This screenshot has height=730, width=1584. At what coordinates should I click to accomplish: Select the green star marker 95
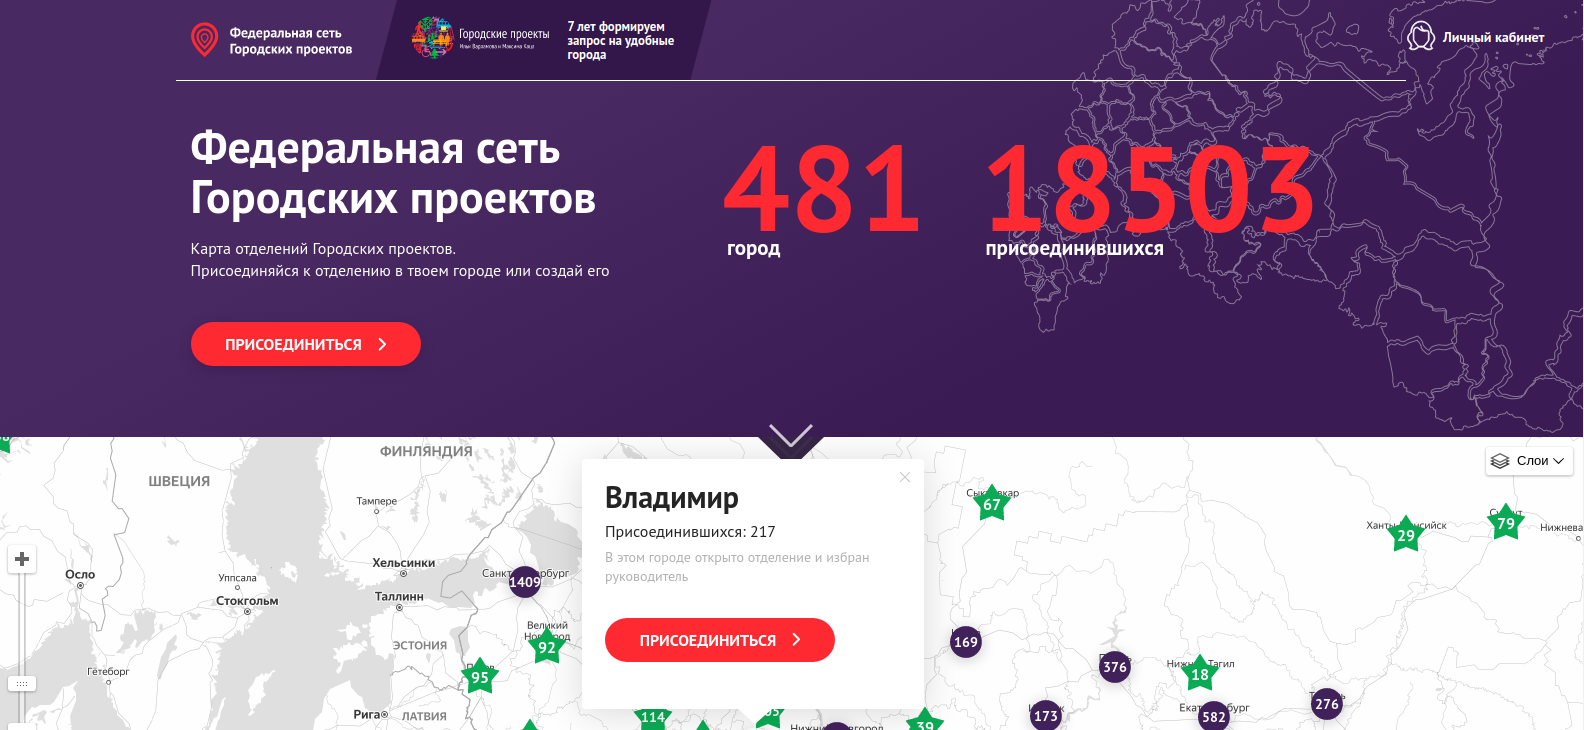coord(480,677)
